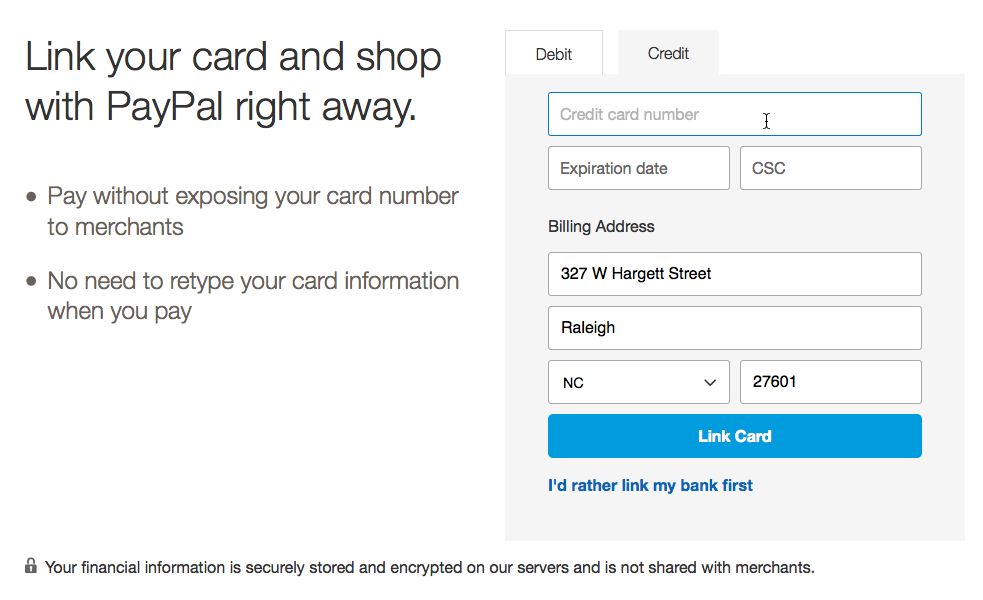Click the city field containing Raleigh

(x=734, y=328)
